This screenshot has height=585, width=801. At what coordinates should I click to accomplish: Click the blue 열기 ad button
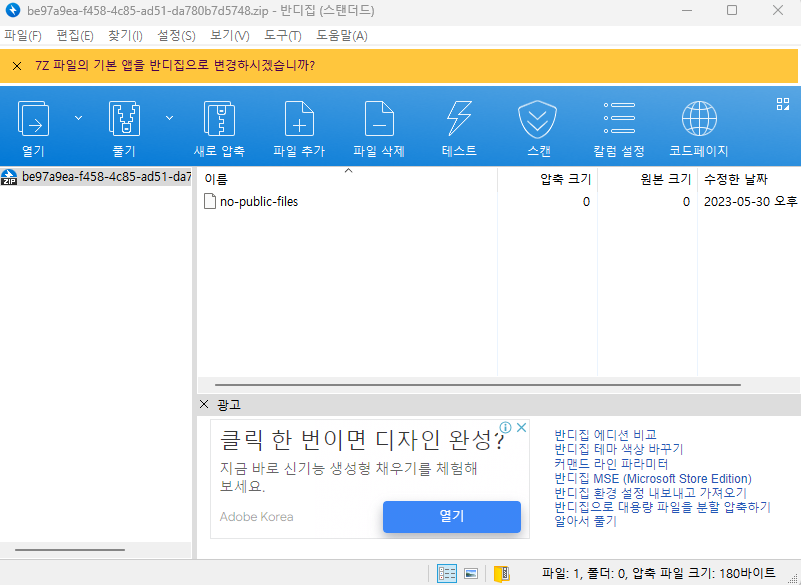[452, 517]
